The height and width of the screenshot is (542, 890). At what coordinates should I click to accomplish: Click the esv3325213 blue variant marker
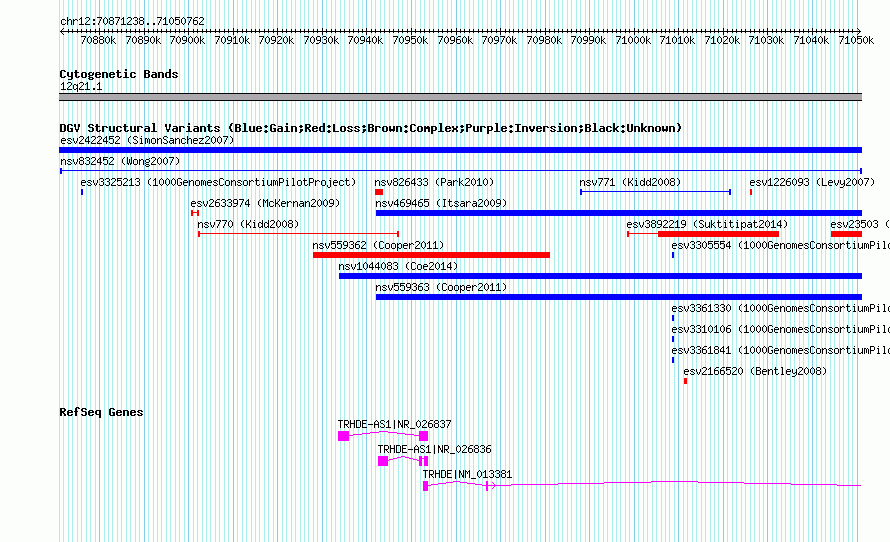coord(82,192)
